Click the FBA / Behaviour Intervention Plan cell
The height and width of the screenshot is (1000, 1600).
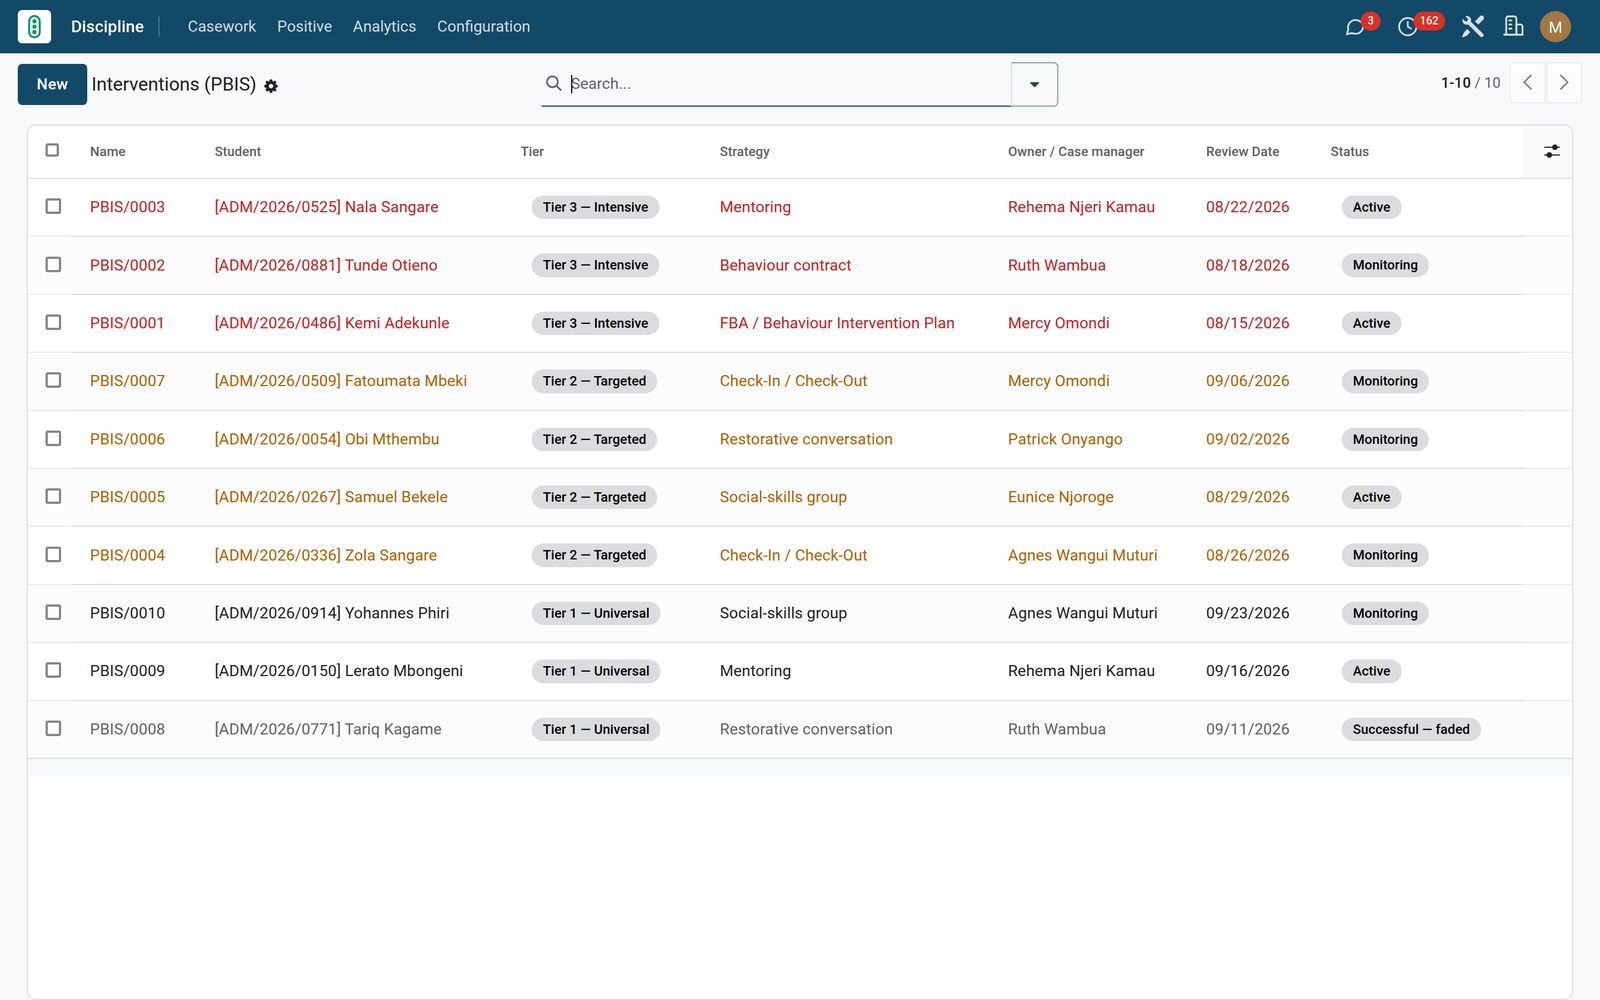[837, 323]
